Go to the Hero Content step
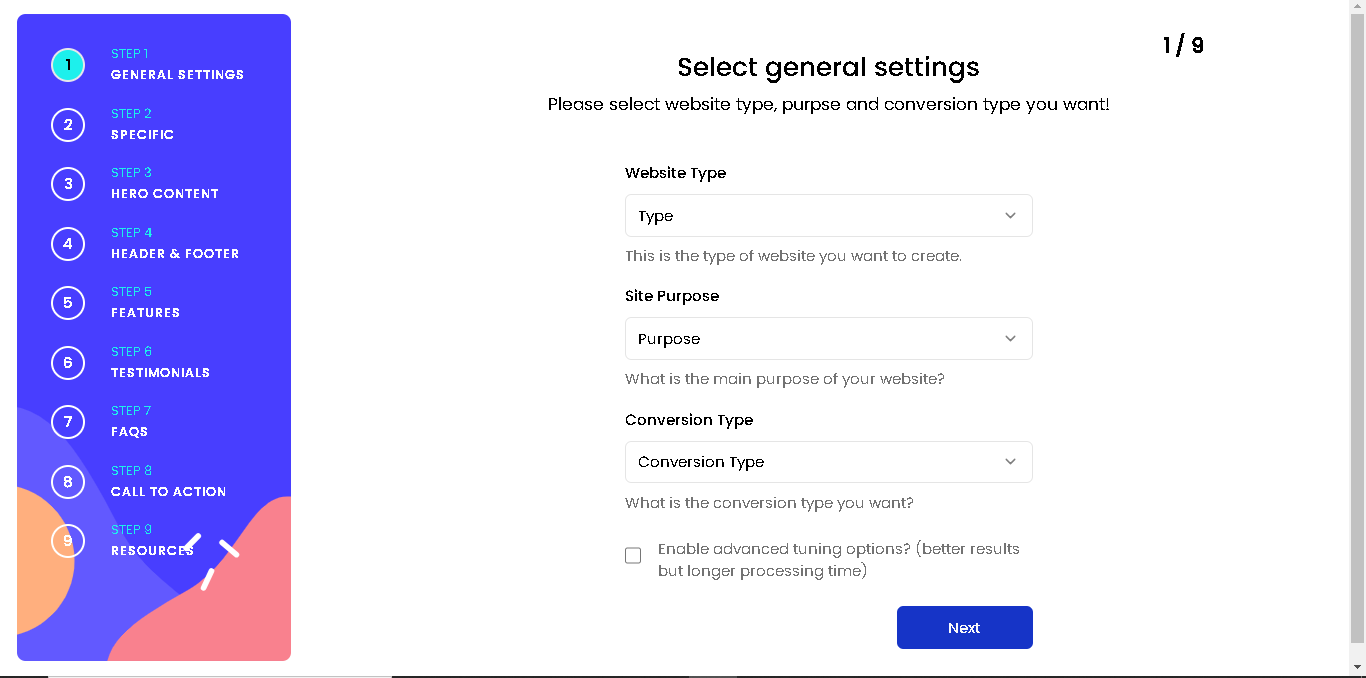 point(165,194)
